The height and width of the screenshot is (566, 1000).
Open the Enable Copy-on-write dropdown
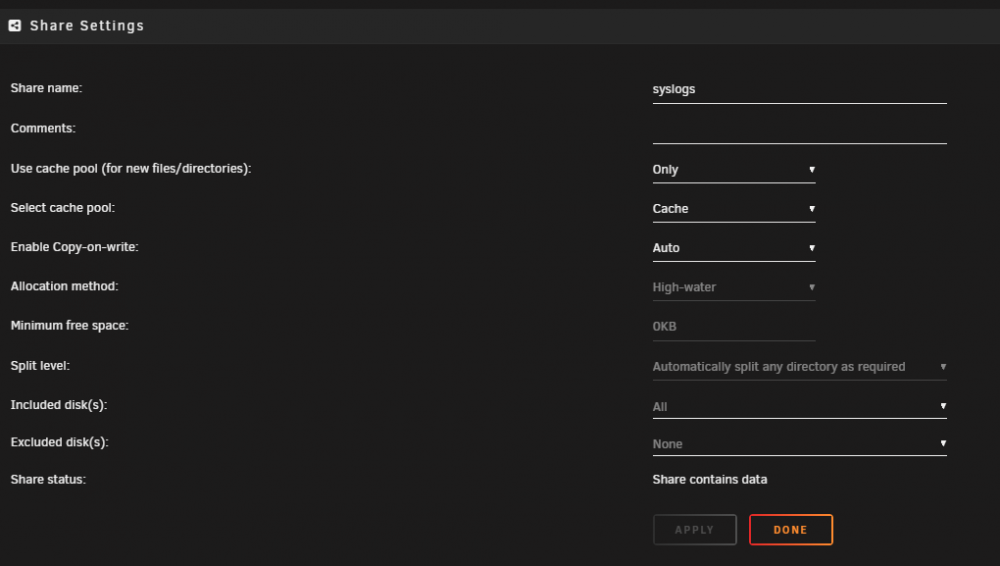click(733, 248)
